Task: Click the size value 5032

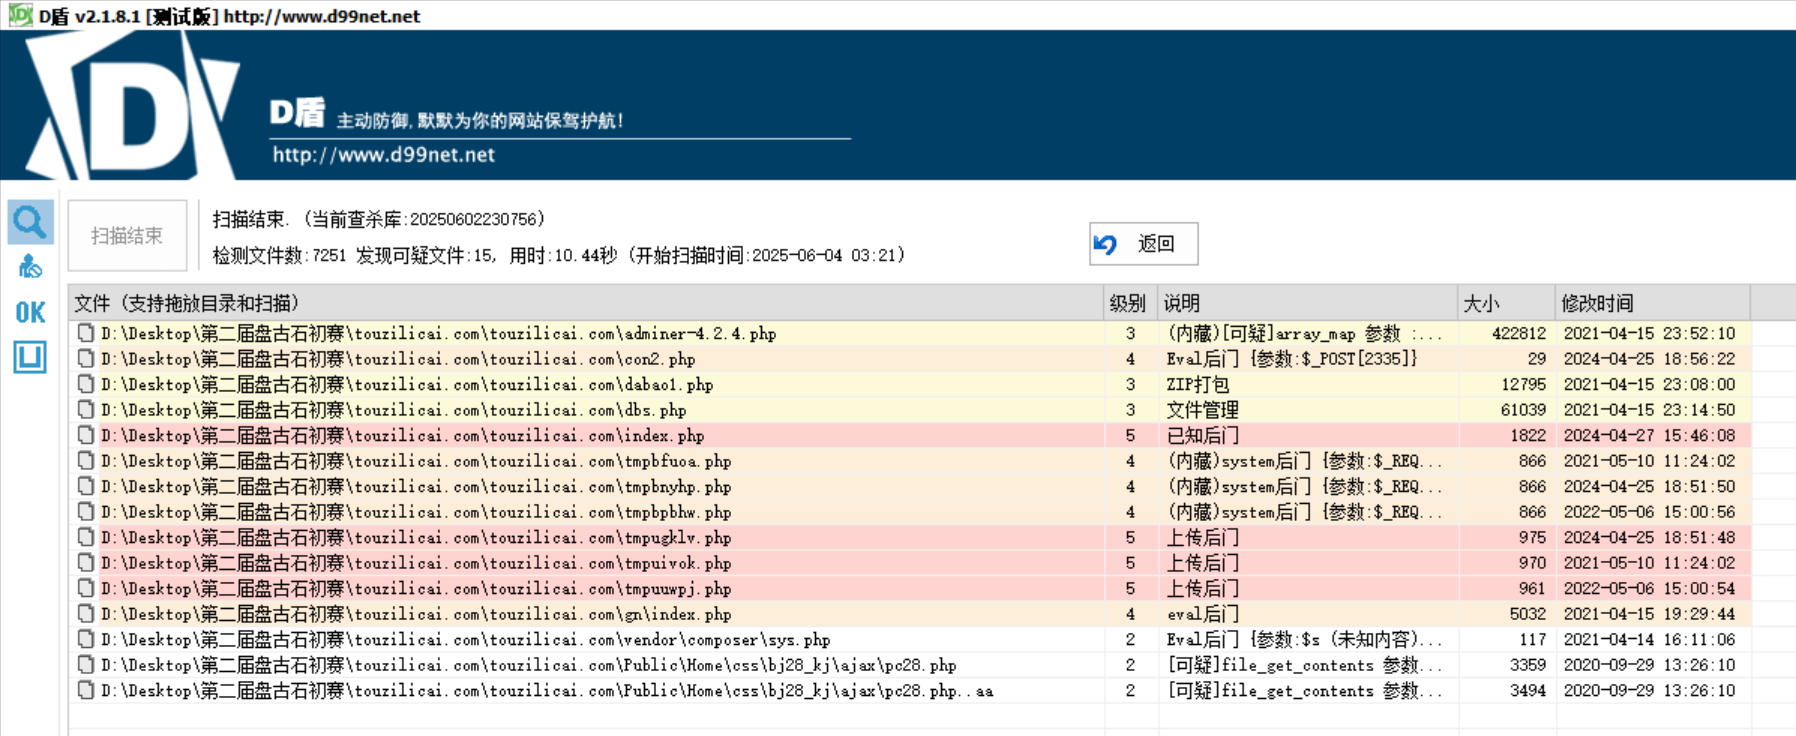Action: click(x=1528, y=614)
